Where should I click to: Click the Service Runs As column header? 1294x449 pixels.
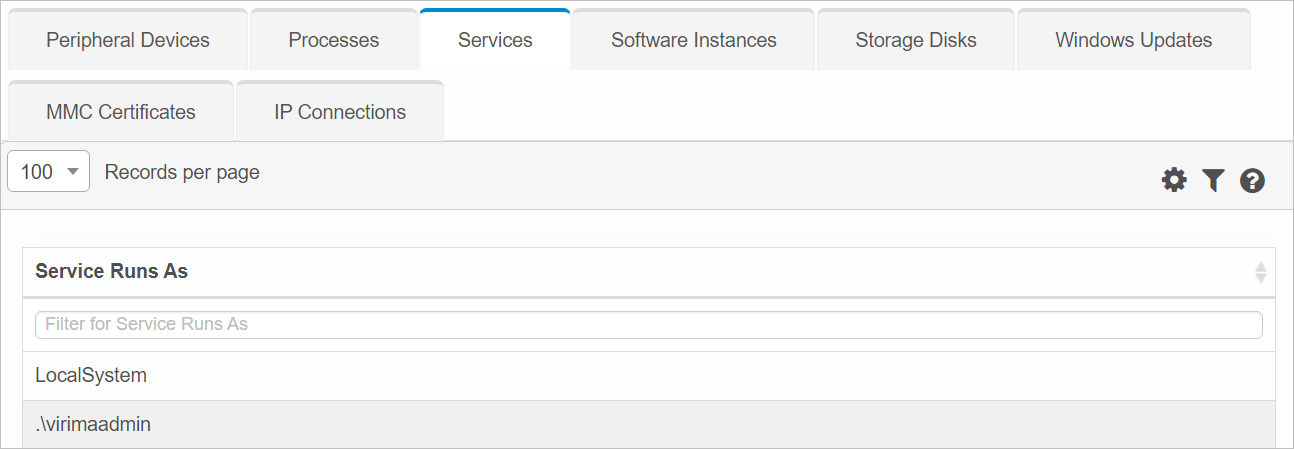point(111,272)
